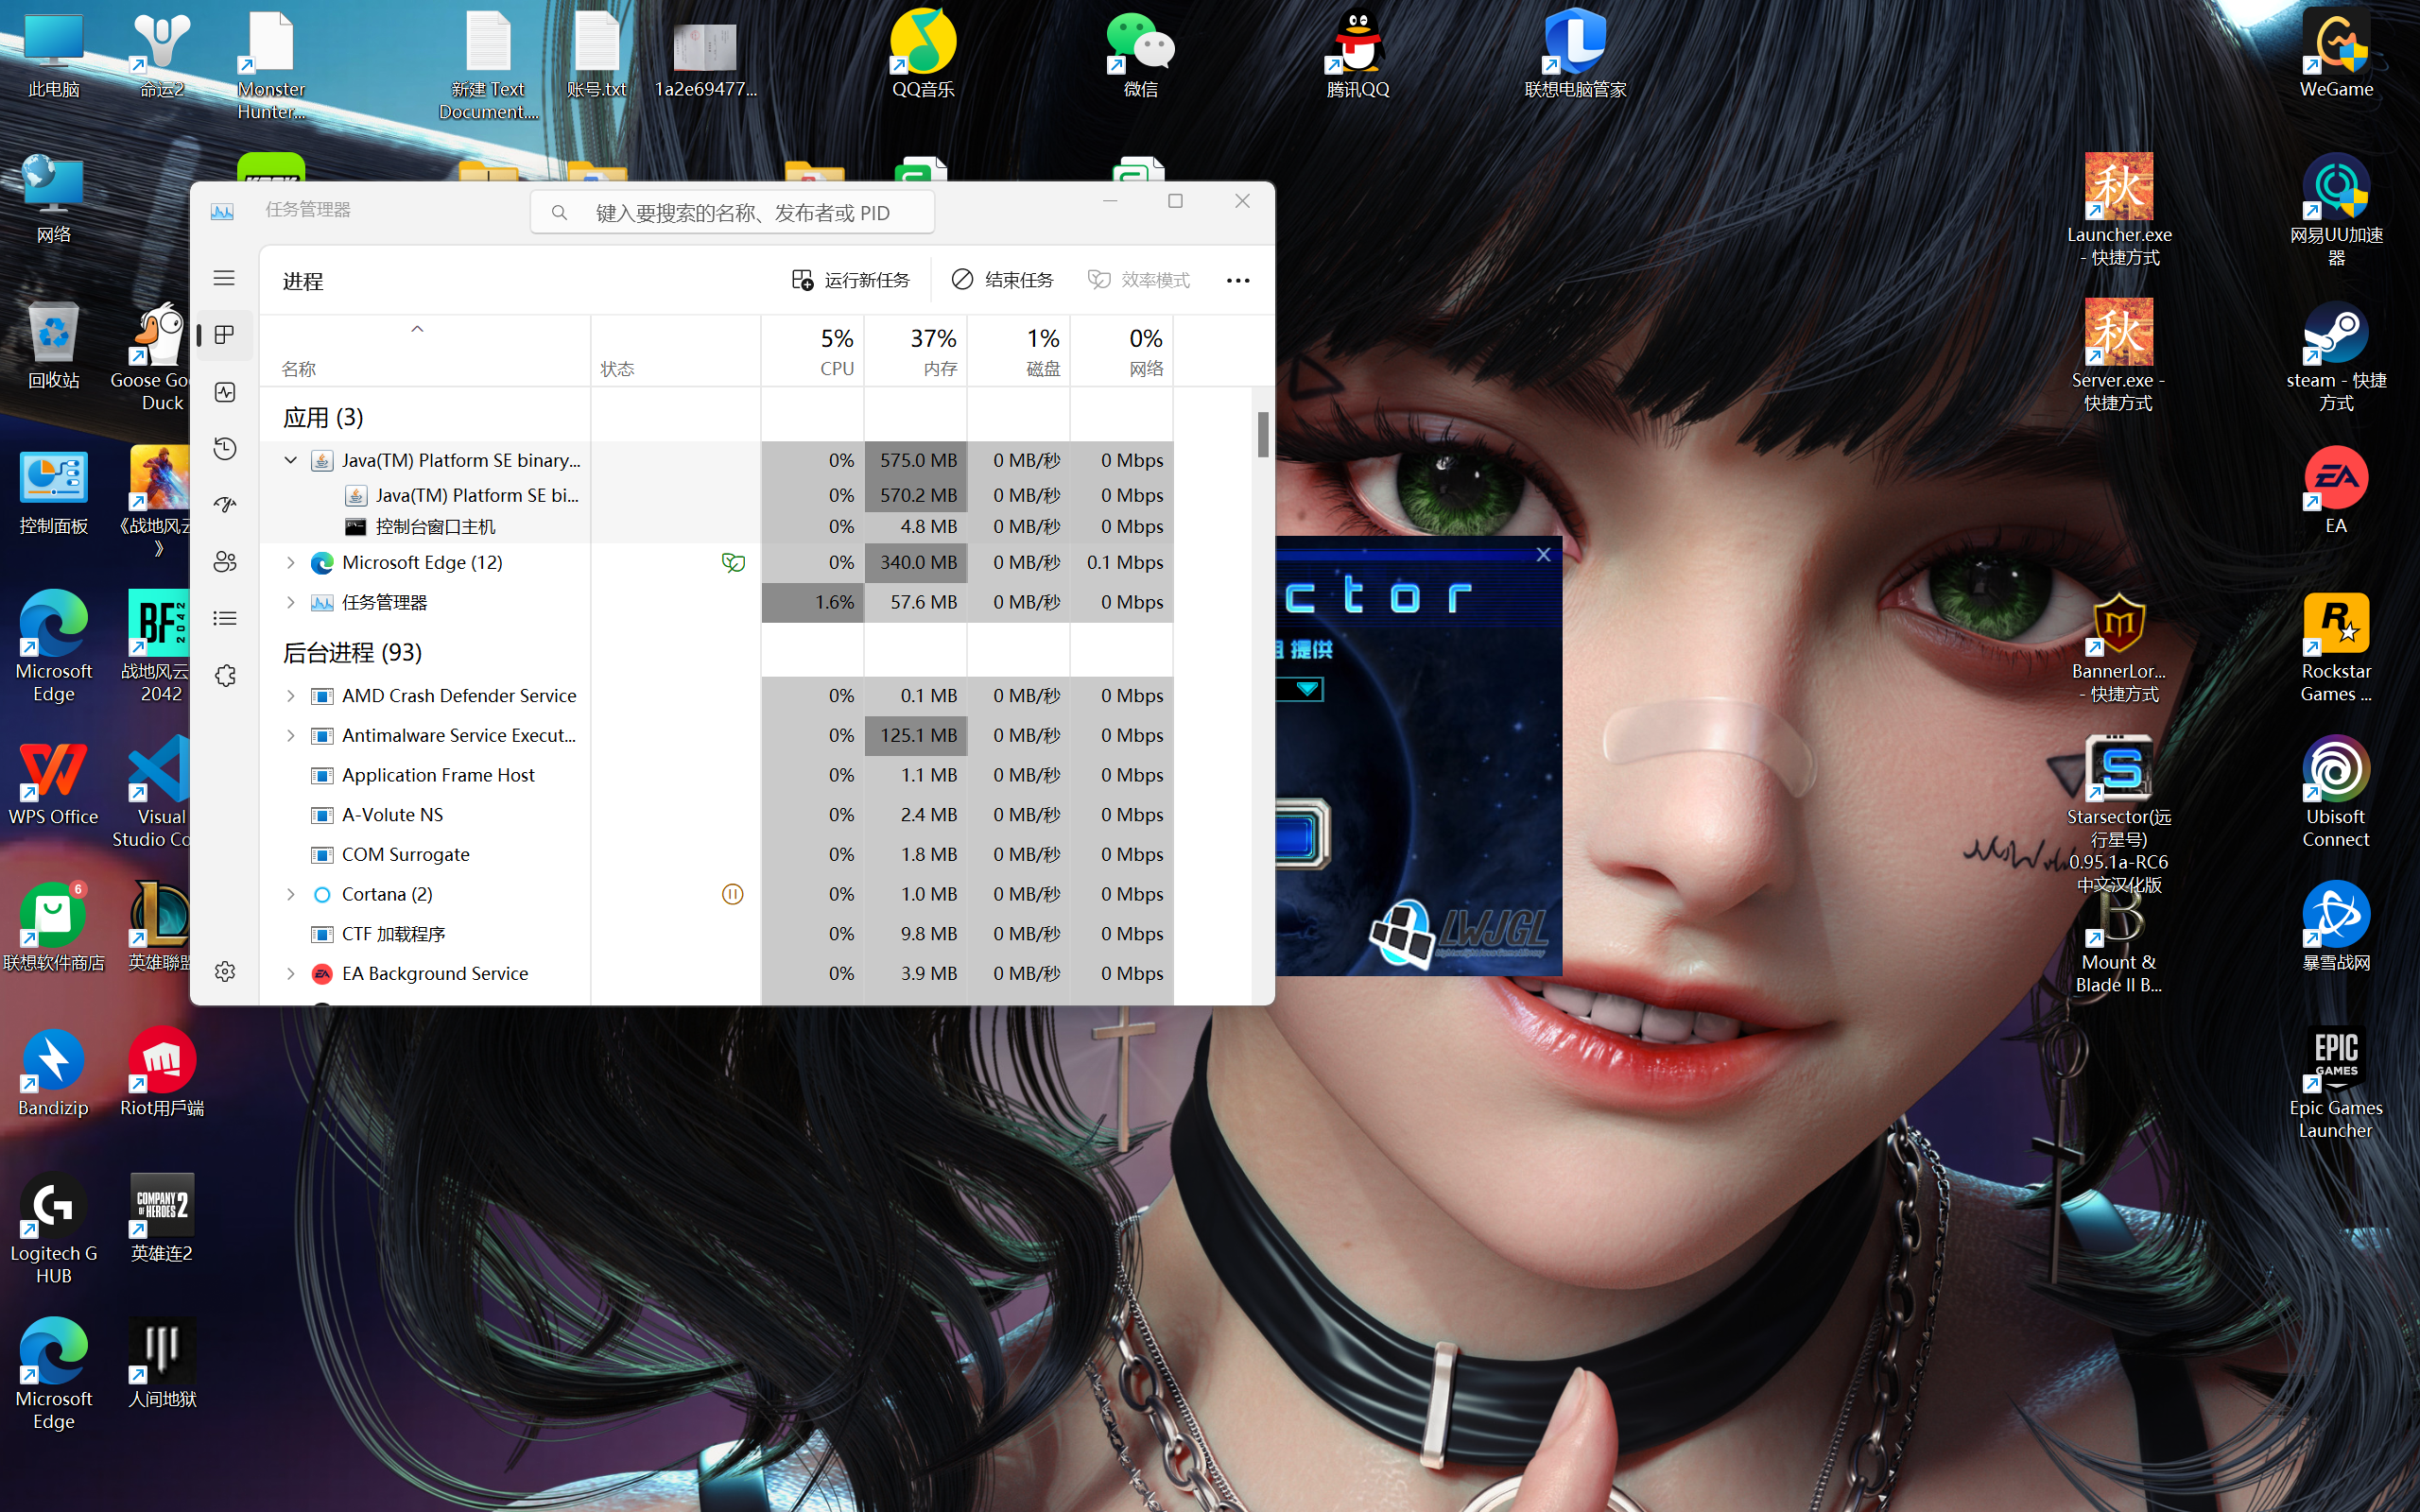2420x1512 pixels.
Task: Open the Services sidebar icon
Action: [x=225, y=676]
